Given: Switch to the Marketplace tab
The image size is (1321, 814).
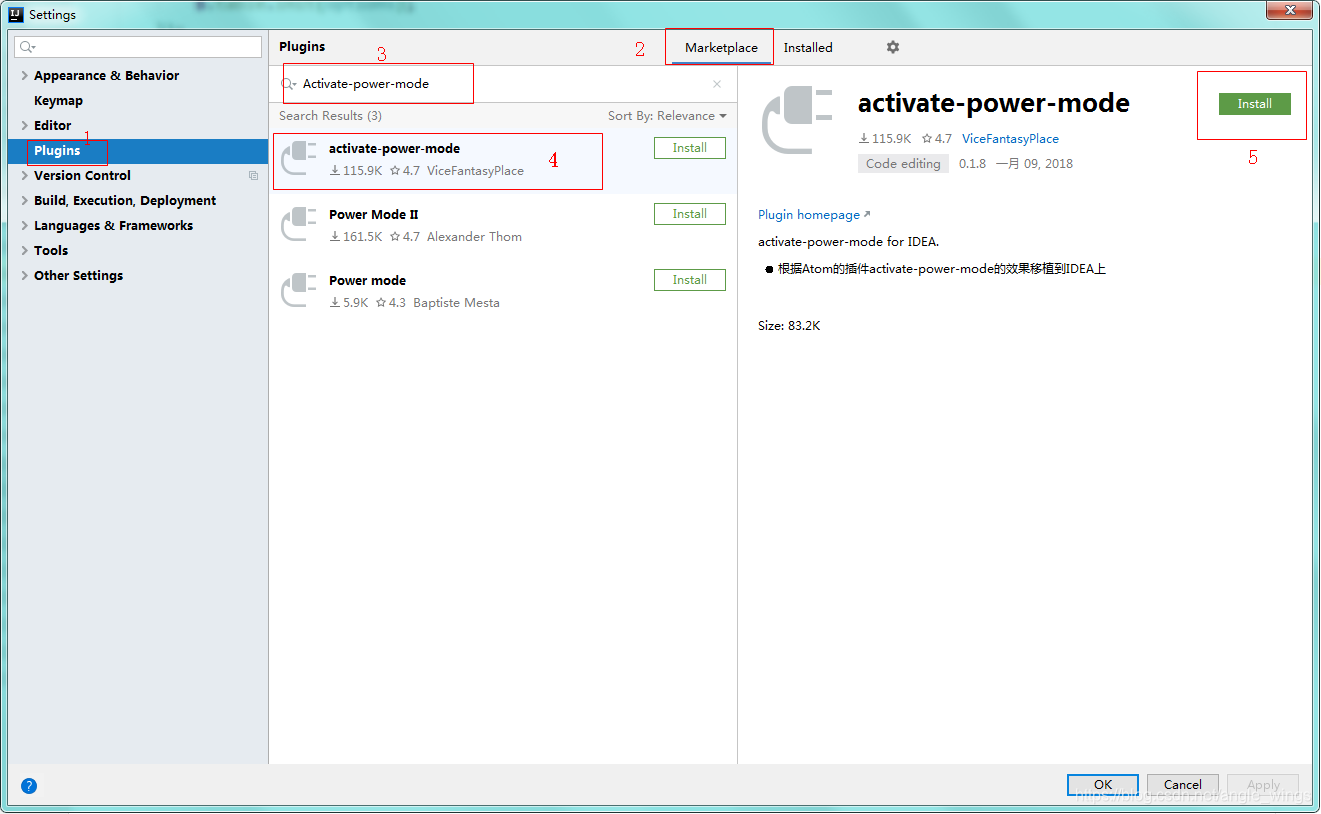Looking at the screenshot, I should 721,48.
